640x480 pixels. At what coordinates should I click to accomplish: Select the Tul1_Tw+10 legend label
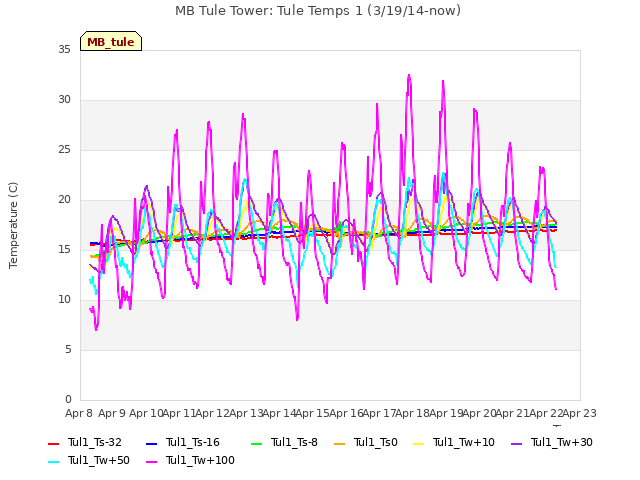point(464,442)
